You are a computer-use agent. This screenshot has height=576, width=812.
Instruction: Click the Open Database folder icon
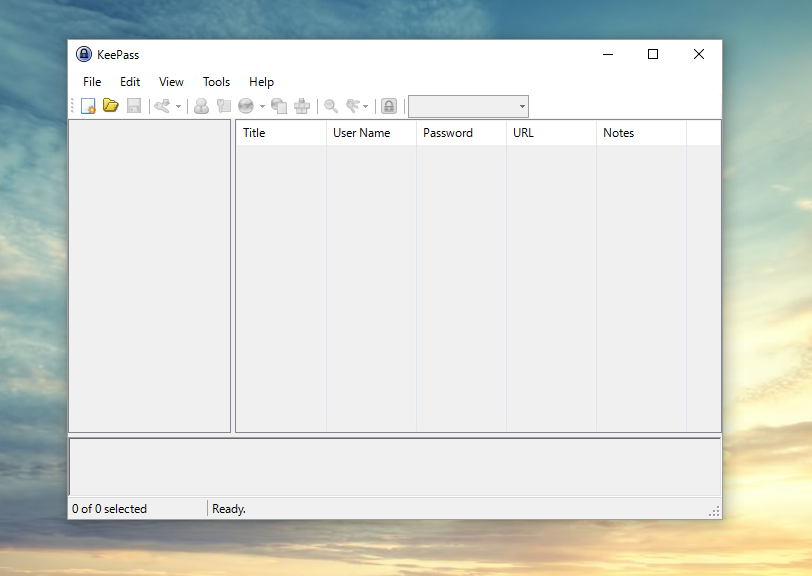(111, 106)
